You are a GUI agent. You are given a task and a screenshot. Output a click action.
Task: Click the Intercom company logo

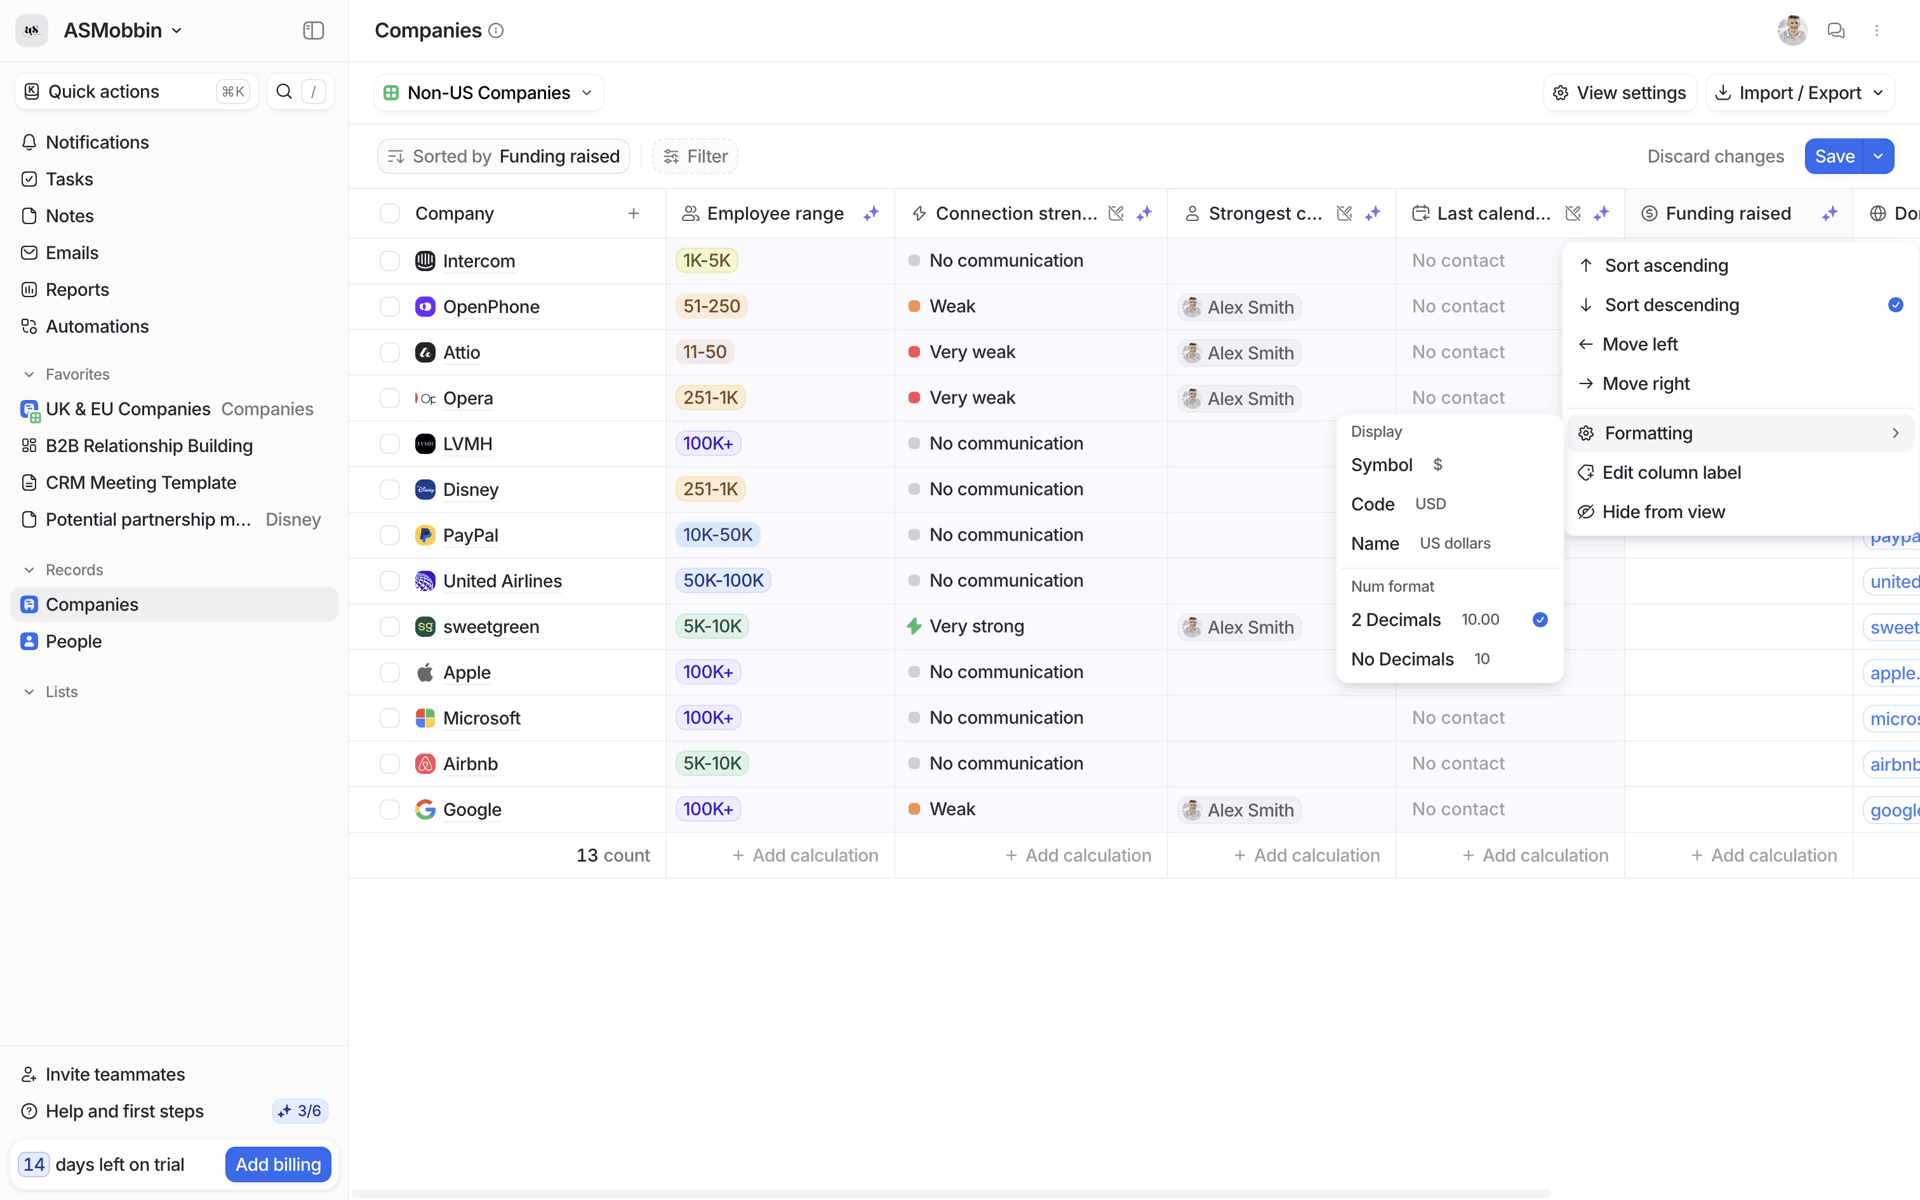point(425,261)
